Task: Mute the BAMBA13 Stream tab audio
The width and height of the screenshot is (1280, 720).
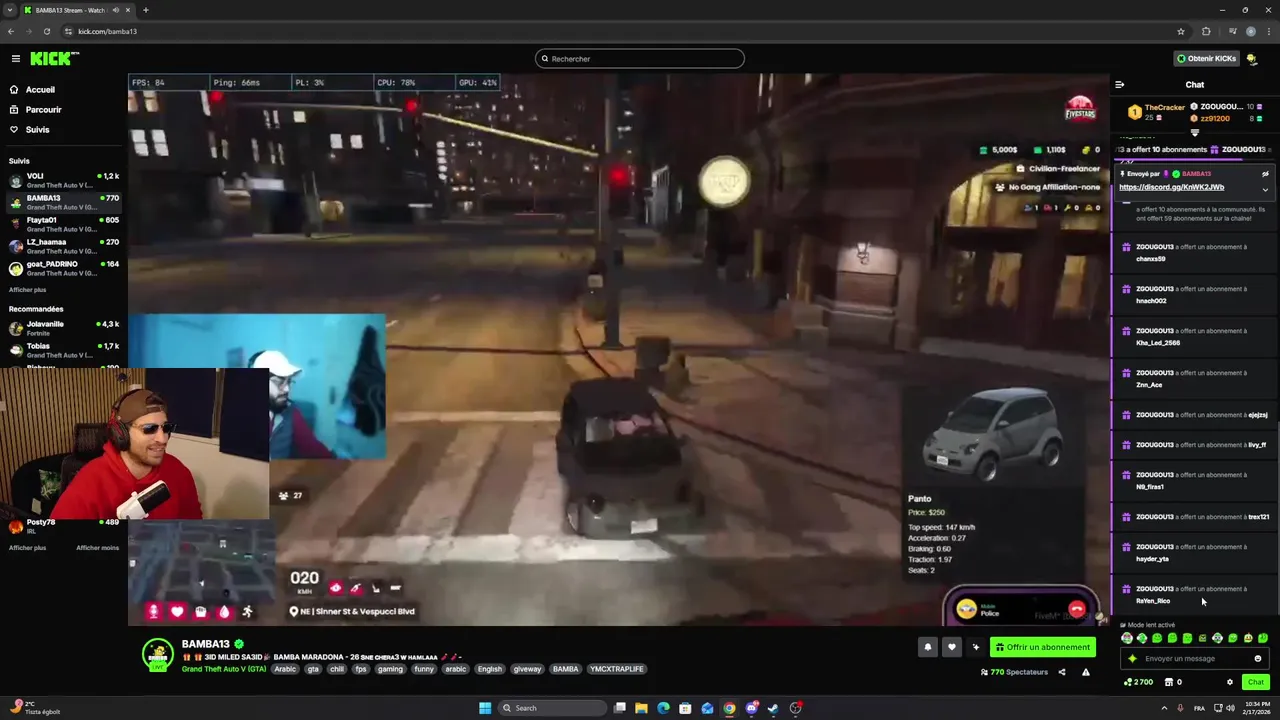Action: 116,10
